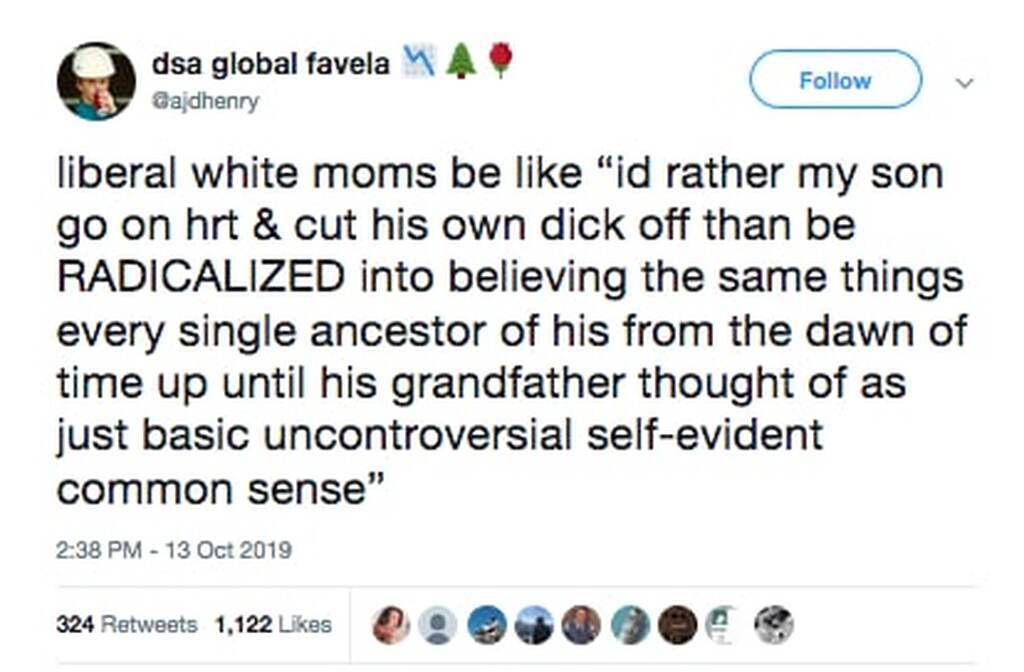Click the fourth liker avatar with mountain scene
This screenshot has width=1024, height=672.
(x=533, y=625)
